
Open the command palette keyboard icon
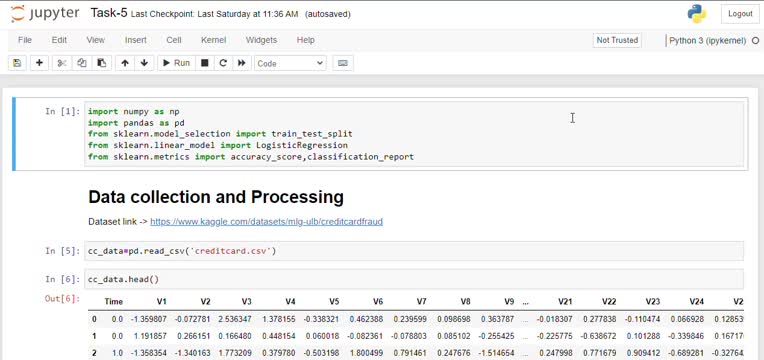(x=343, y=63)
